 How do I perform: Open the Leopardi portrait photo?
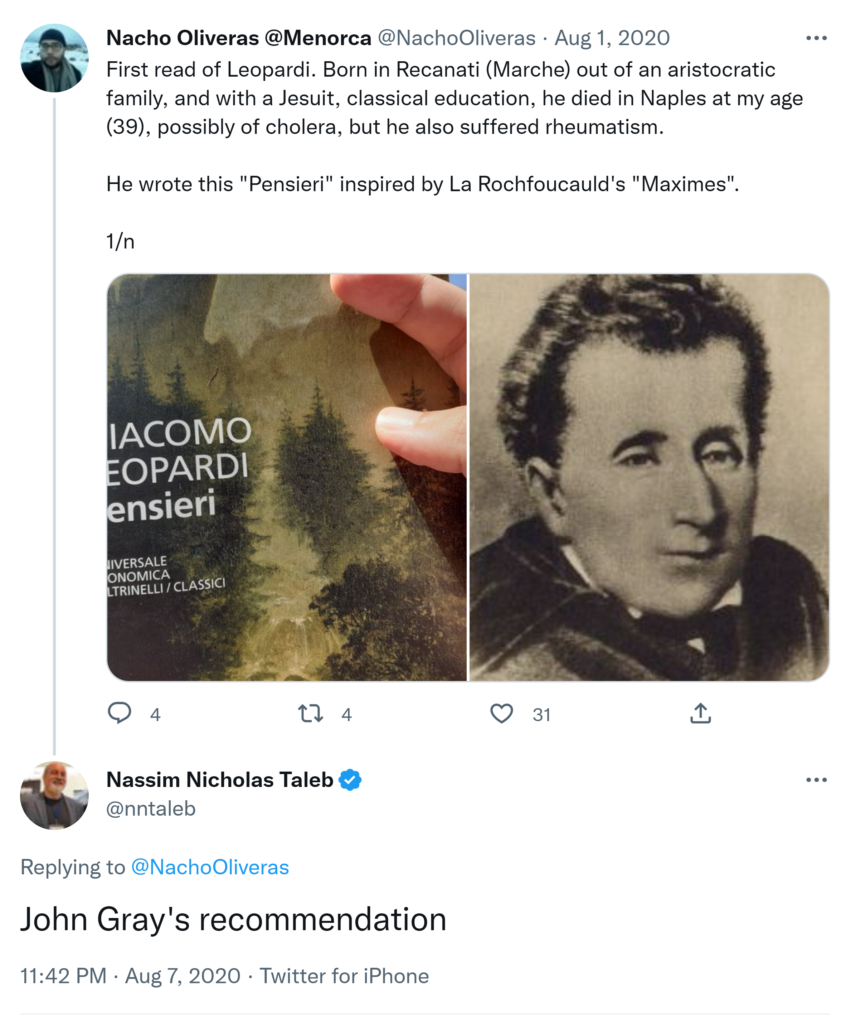pos(649,477)
